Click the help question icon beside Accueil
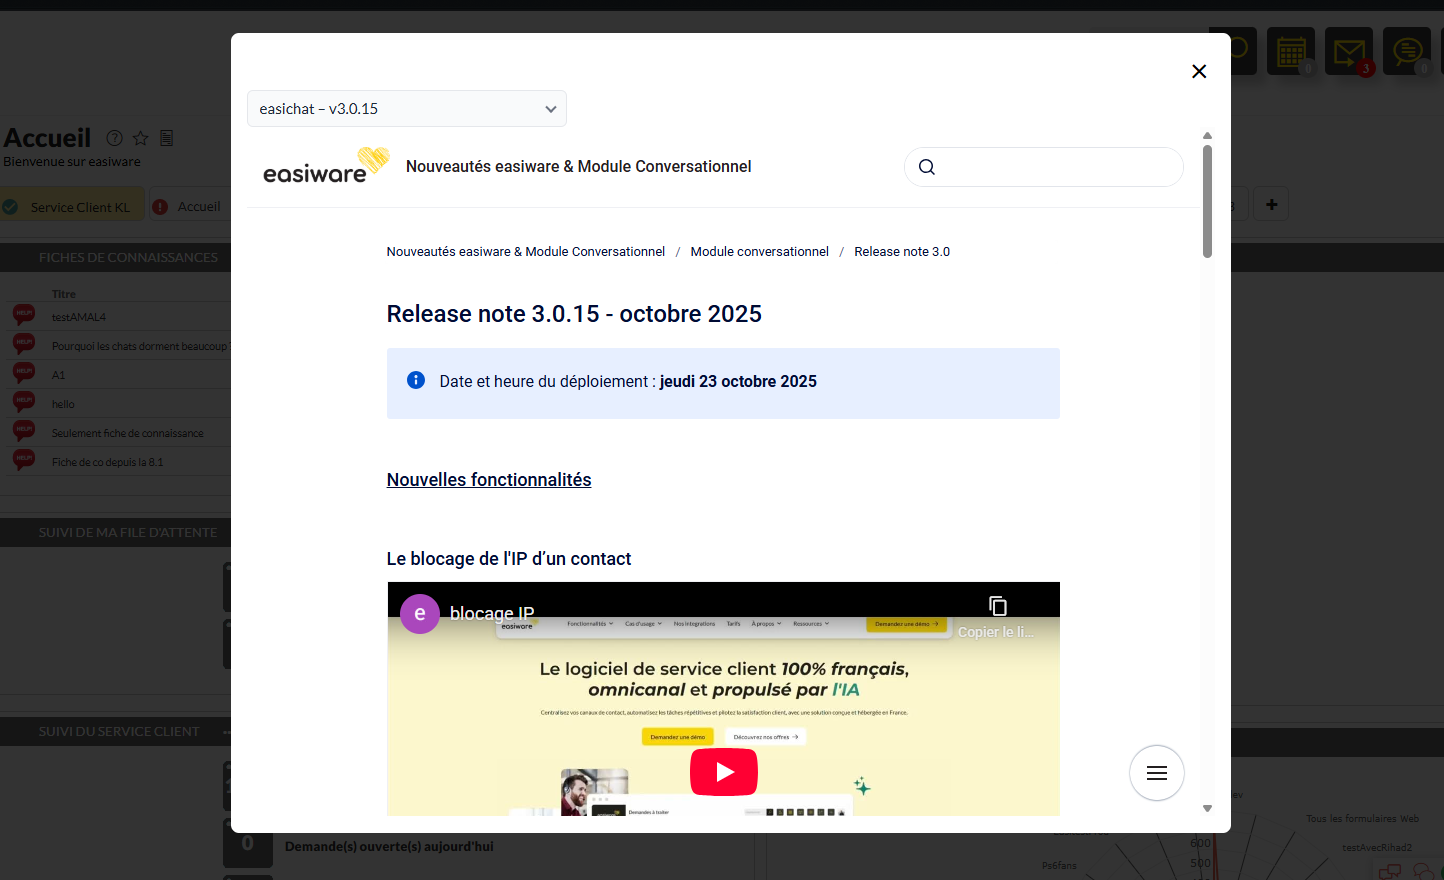The height and width of the screenshot is (880, 1444). tap(115, 138)
